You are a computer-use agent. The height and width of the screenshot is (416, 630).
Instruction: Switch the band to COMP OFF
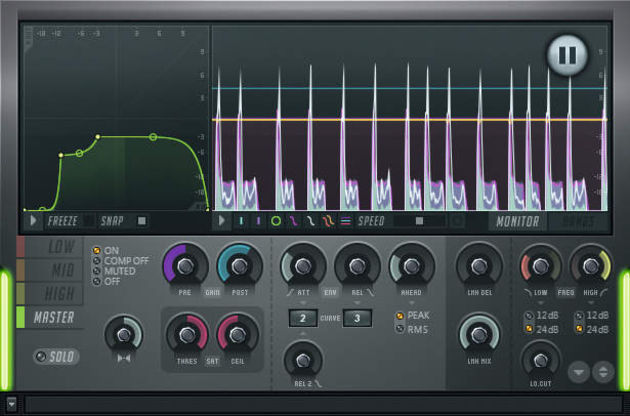coord(96,261)
